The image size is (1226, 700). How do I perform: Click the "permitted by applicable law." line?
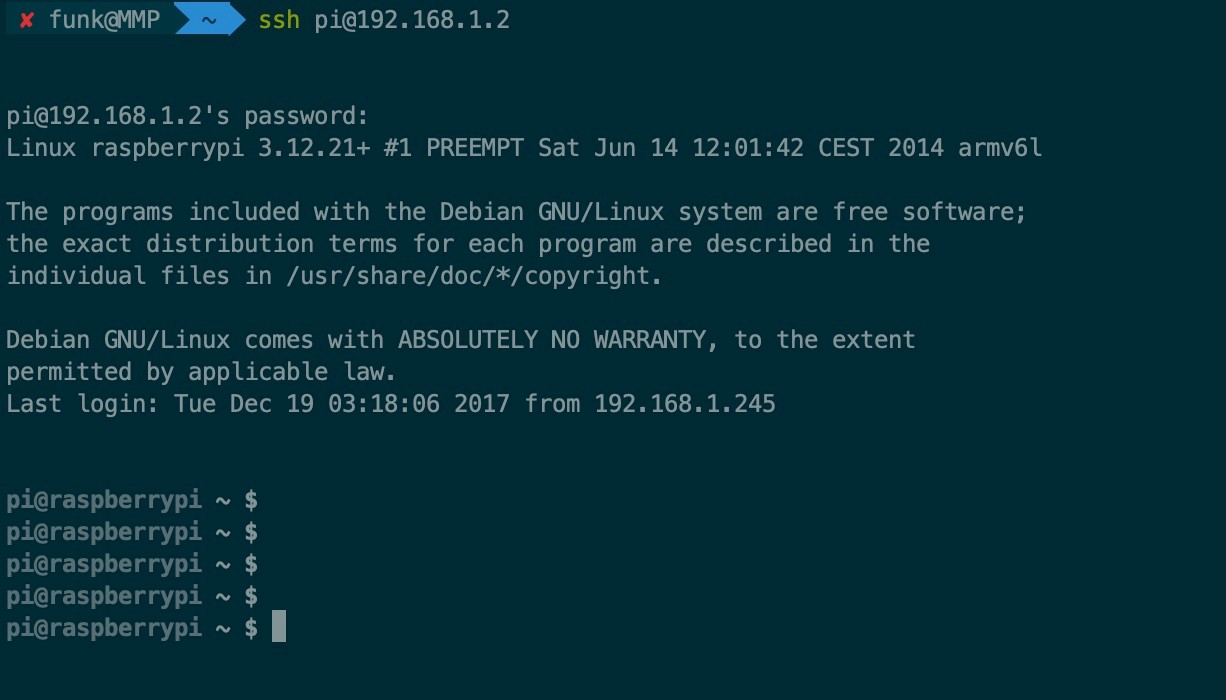click(x=201, y=372)
